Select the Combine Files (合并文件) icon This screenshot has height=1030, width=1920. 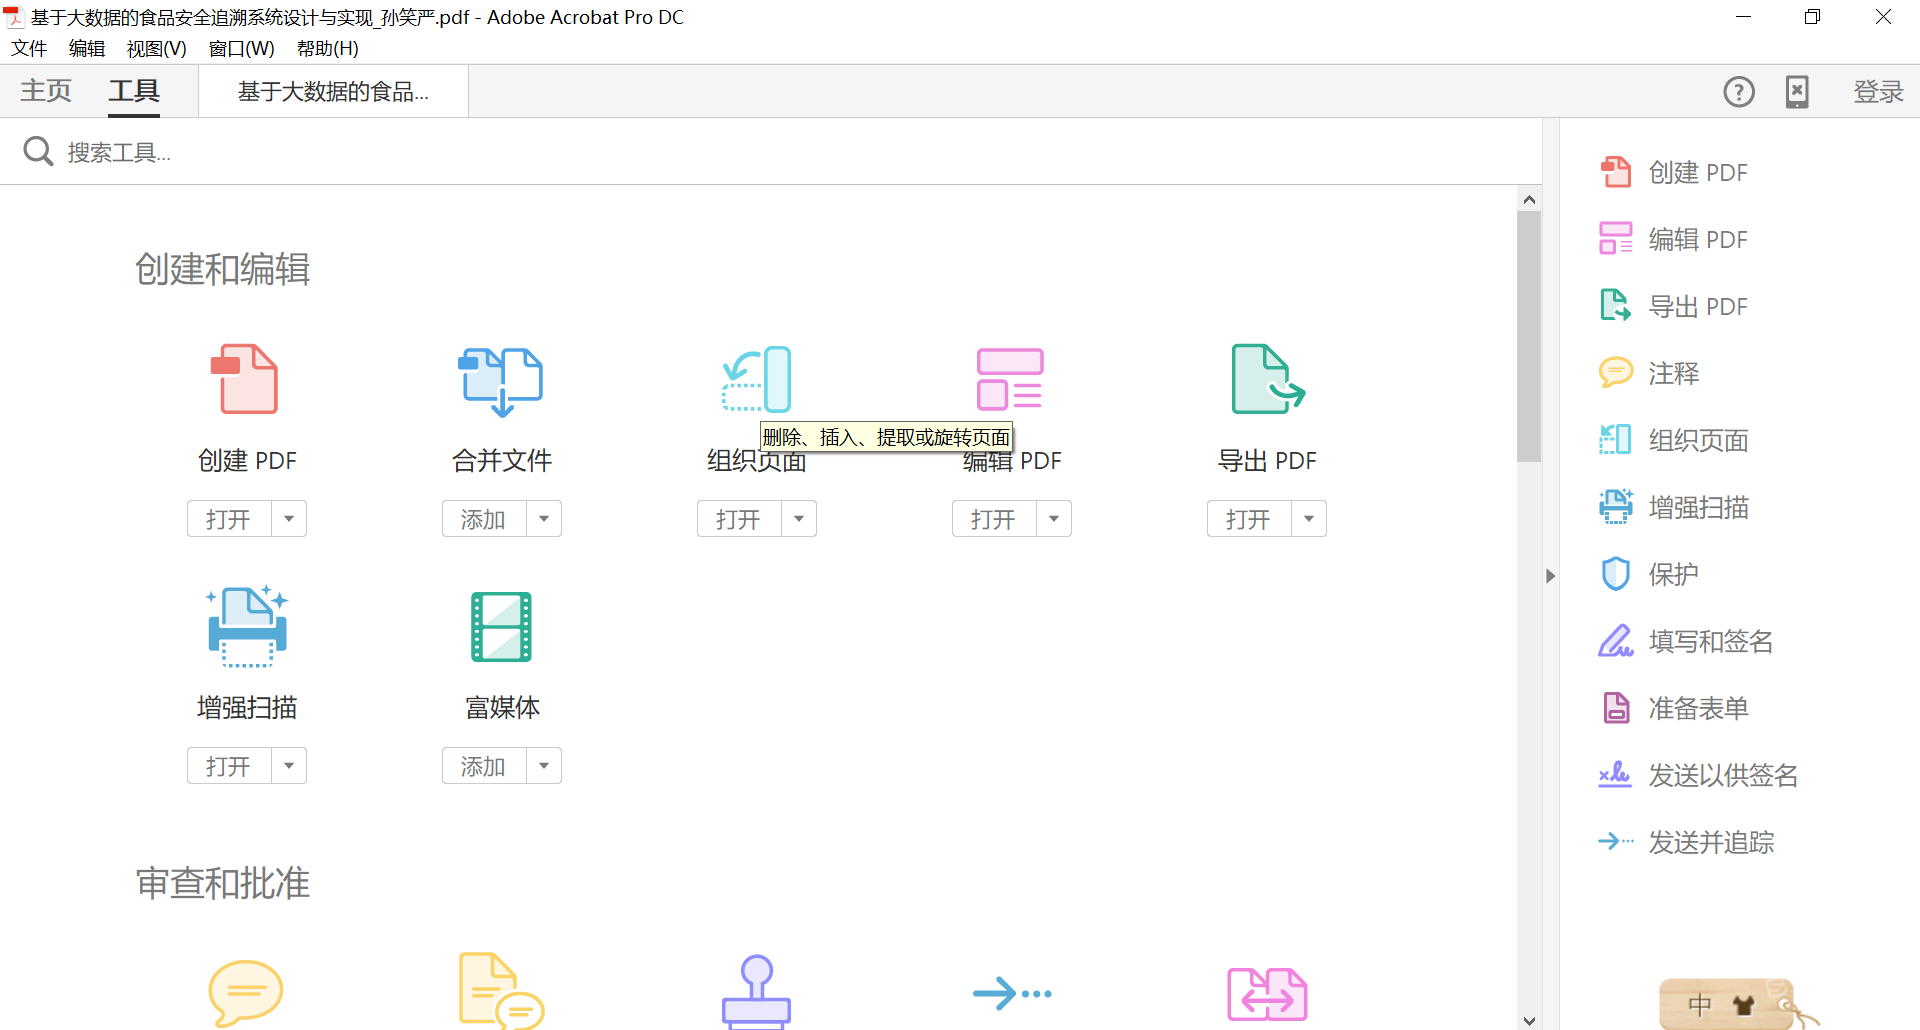[x=501, y=380]
